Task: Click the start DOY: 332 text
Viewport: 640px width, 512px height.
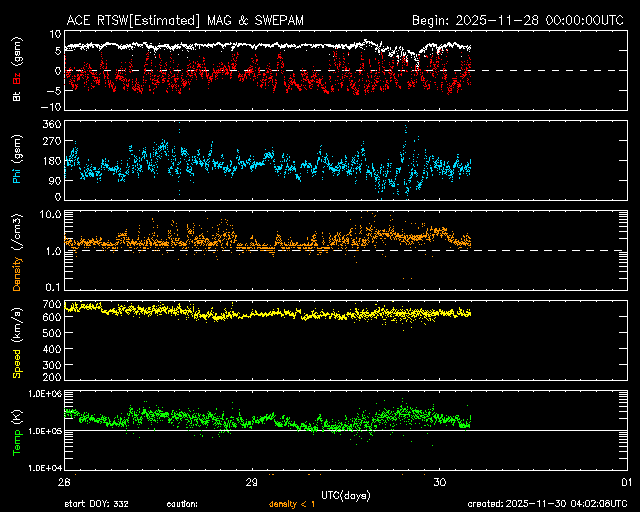Action: [x=97, y=503]
